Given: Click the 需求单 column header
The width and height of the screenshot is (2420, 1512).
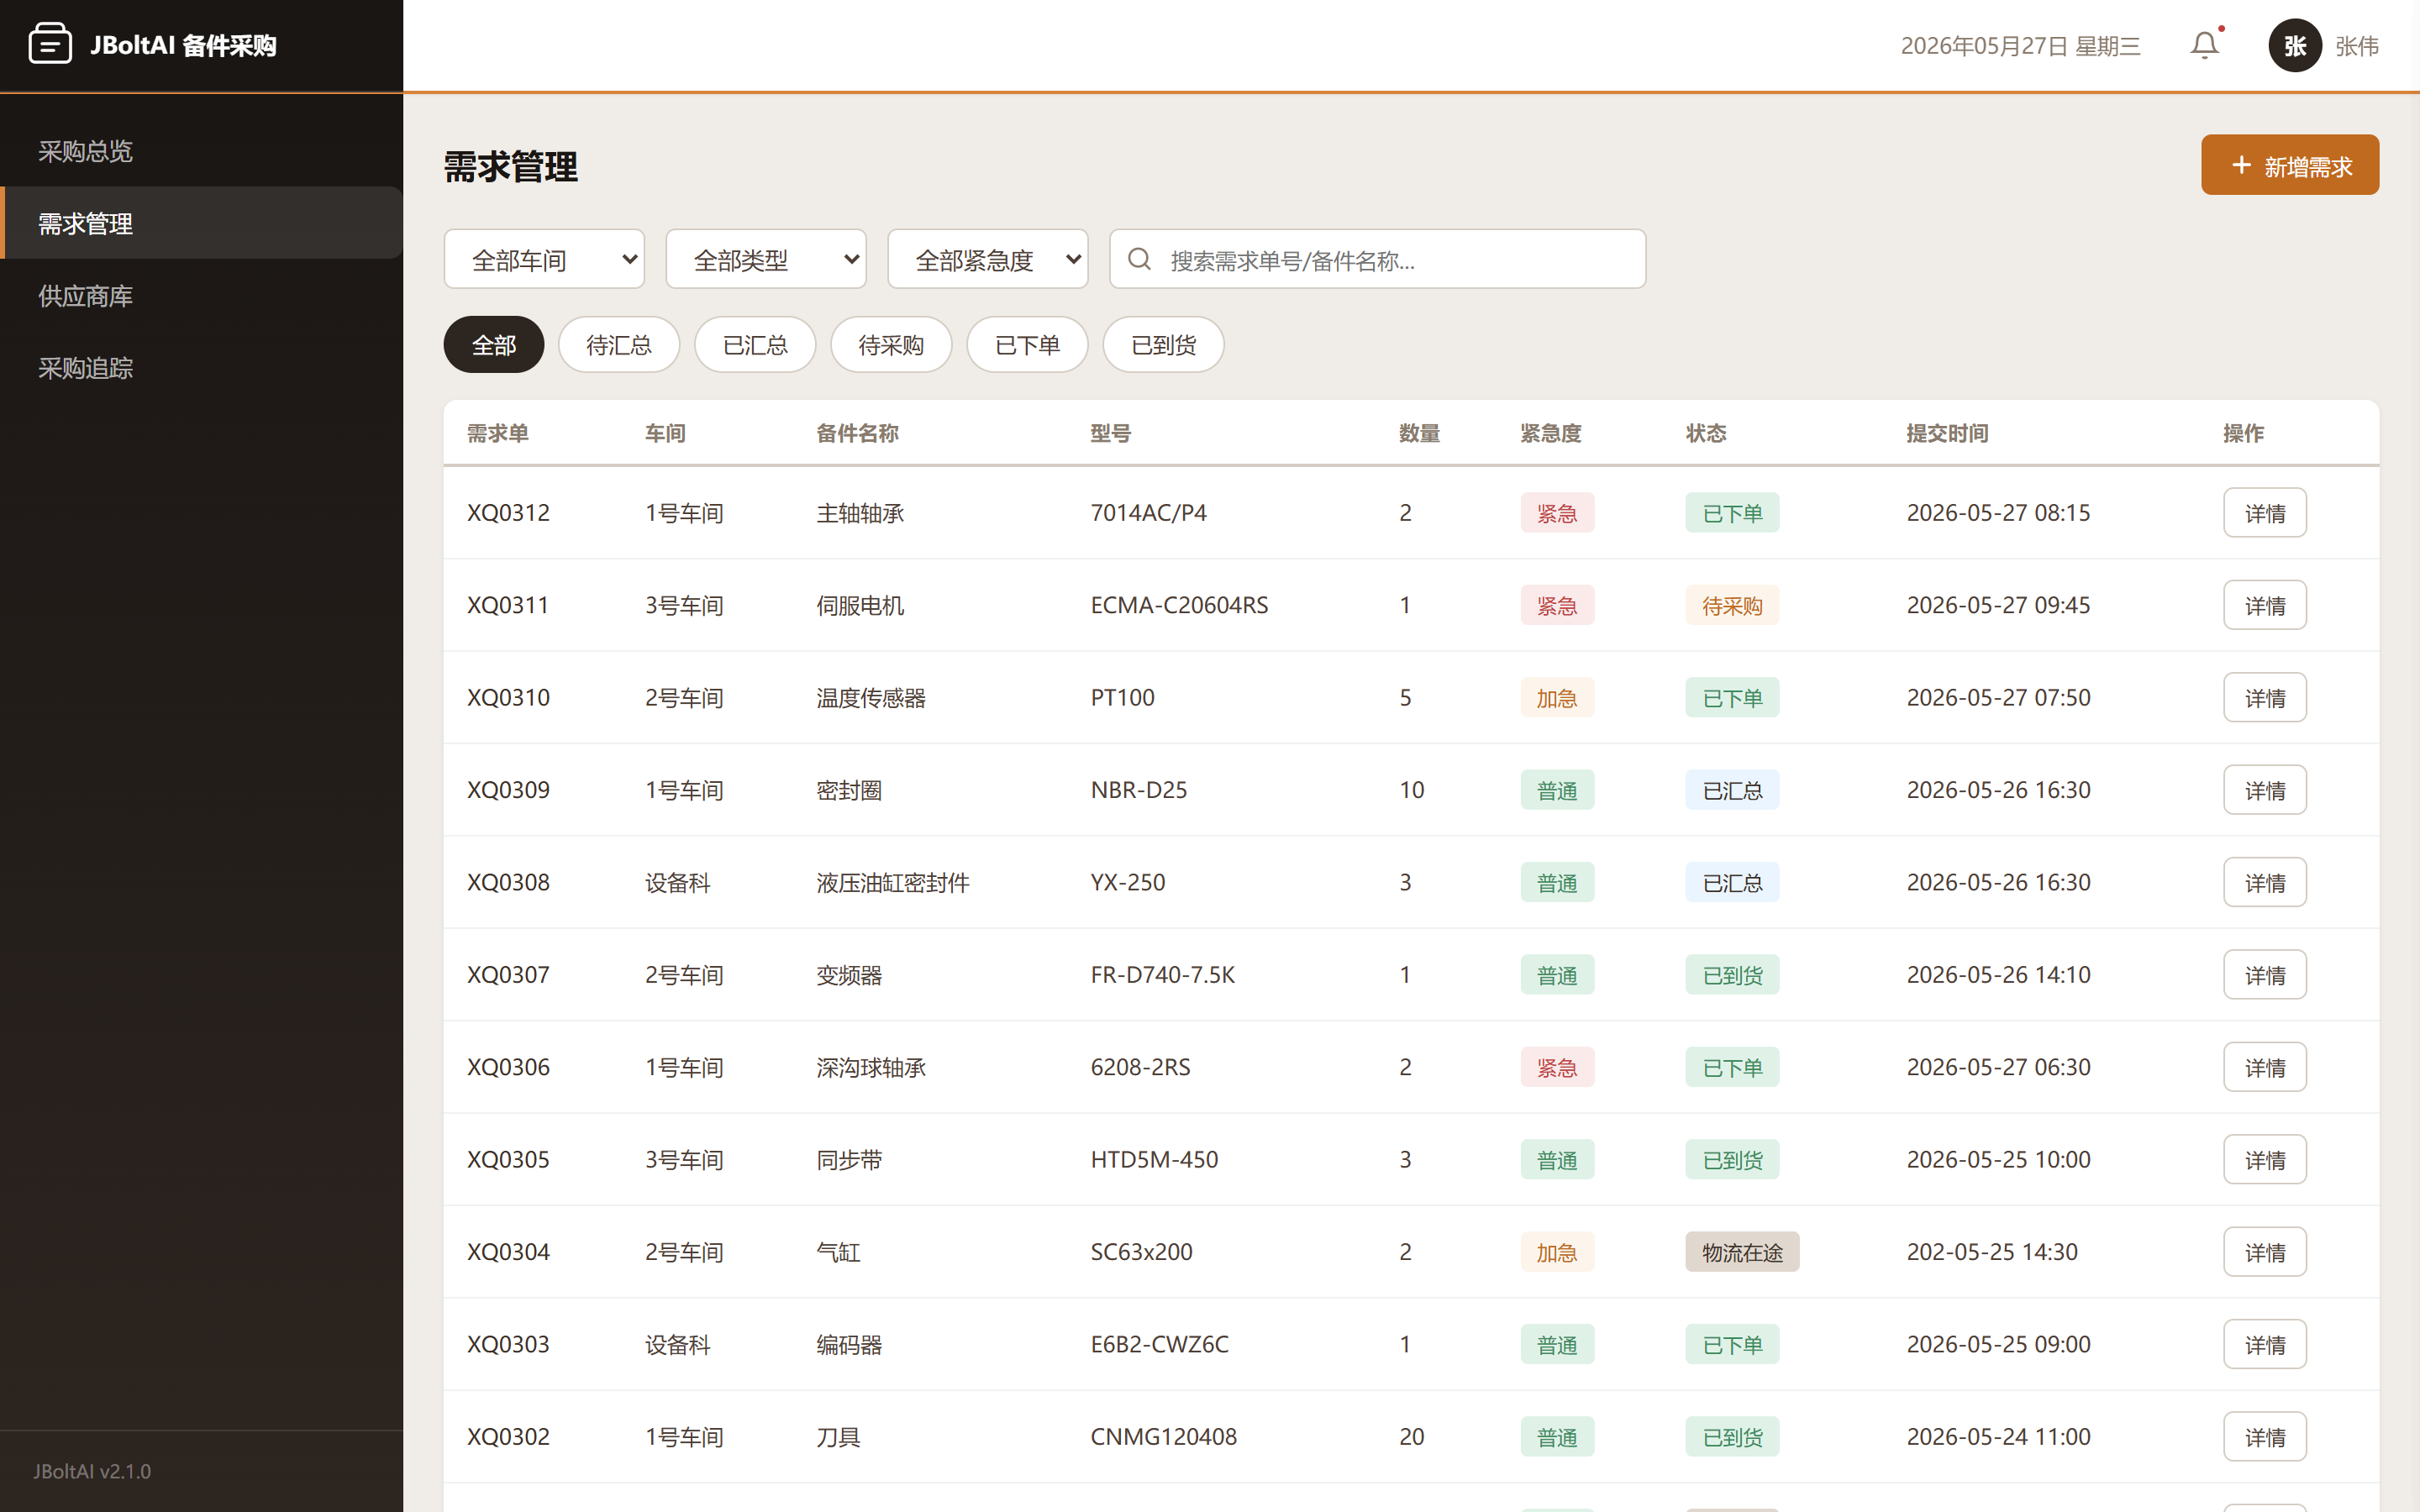Looking at the screenshot, I should (x=498, y=433).
